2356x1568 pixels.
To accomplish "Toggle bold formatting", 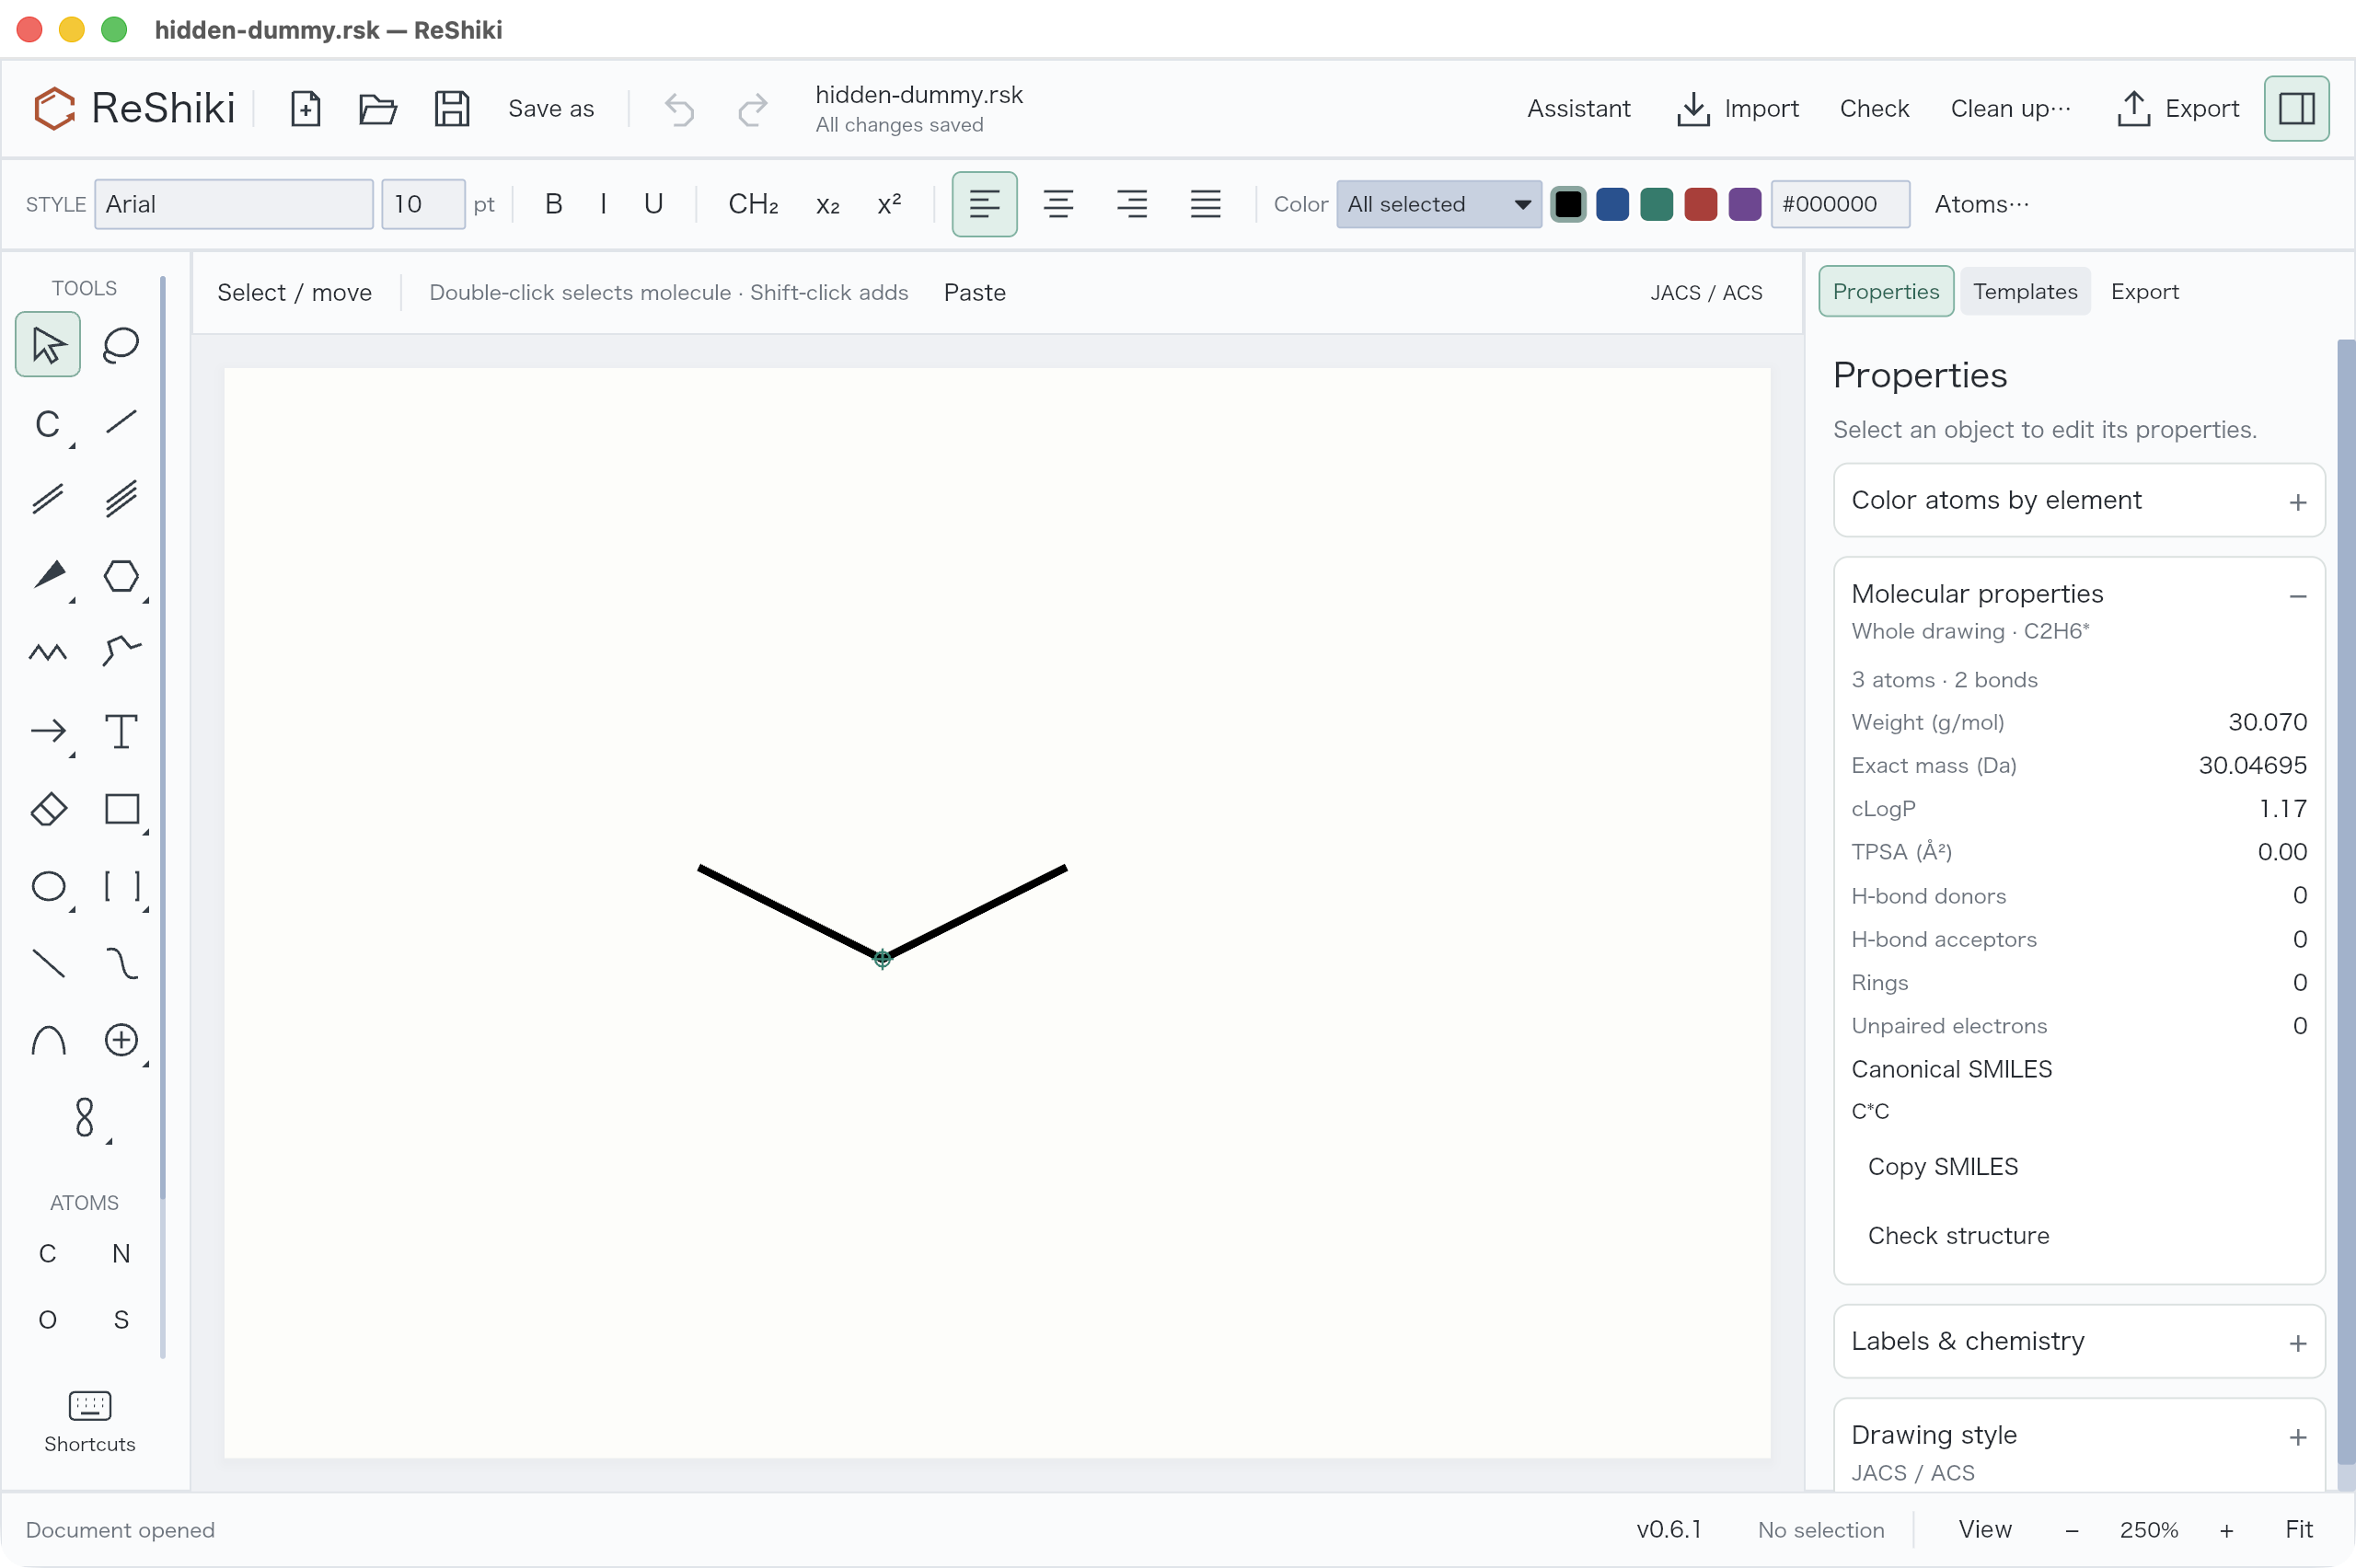I will click(554, 204).
